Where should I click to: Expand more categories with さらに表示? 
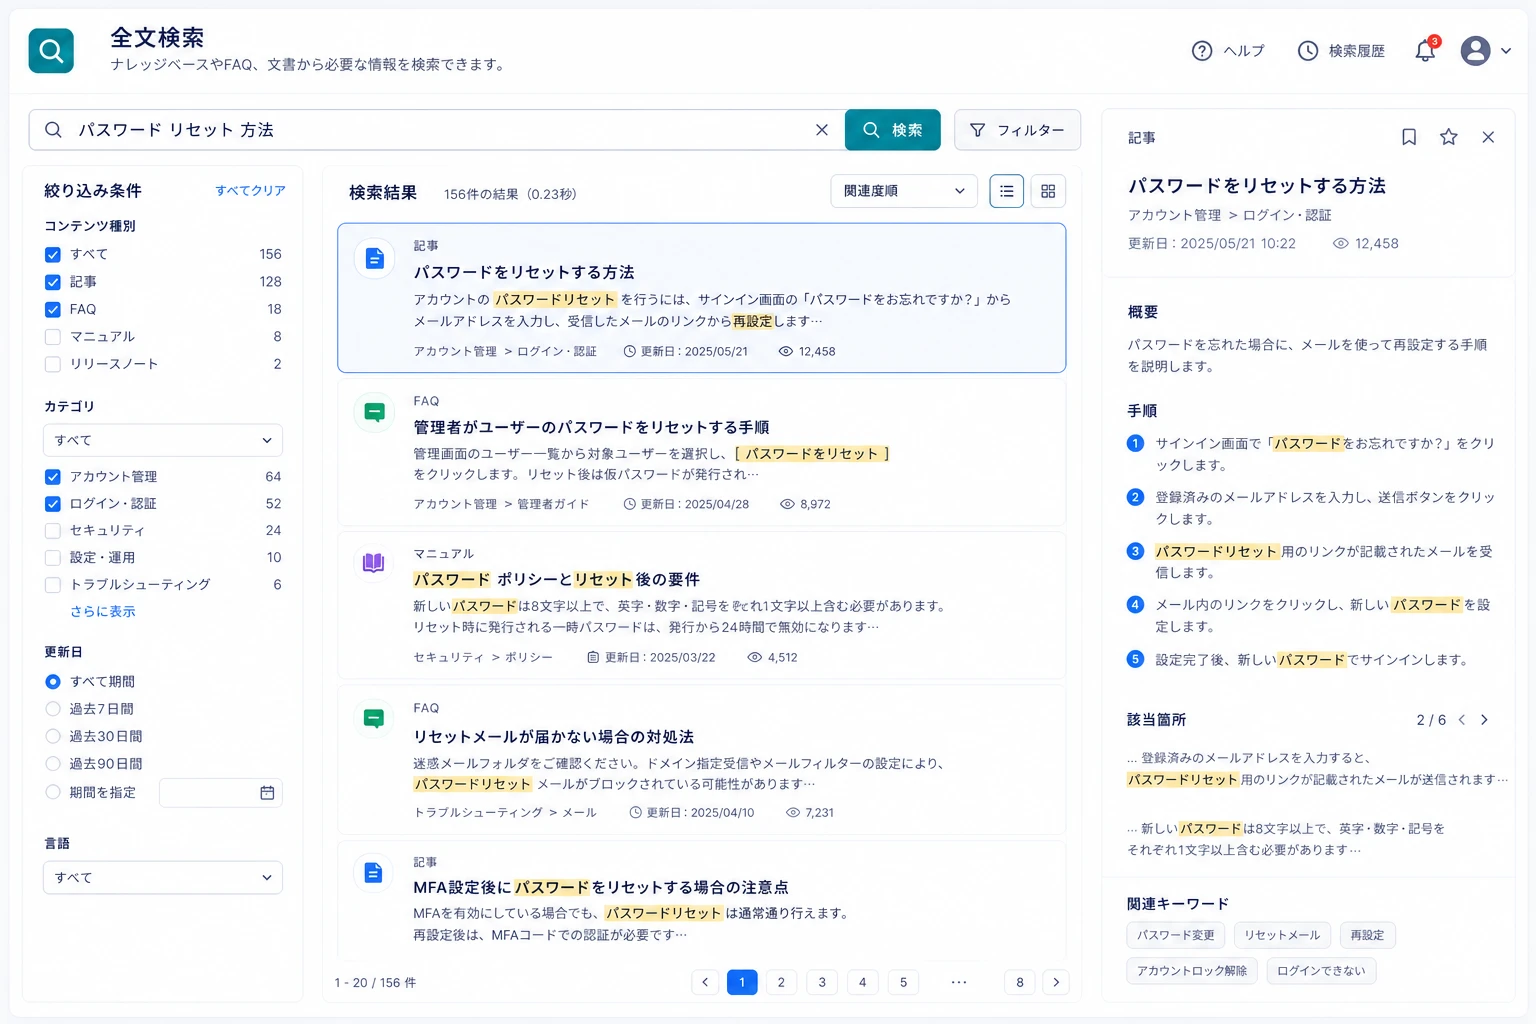pyautogui.click(x=102, y=611)
